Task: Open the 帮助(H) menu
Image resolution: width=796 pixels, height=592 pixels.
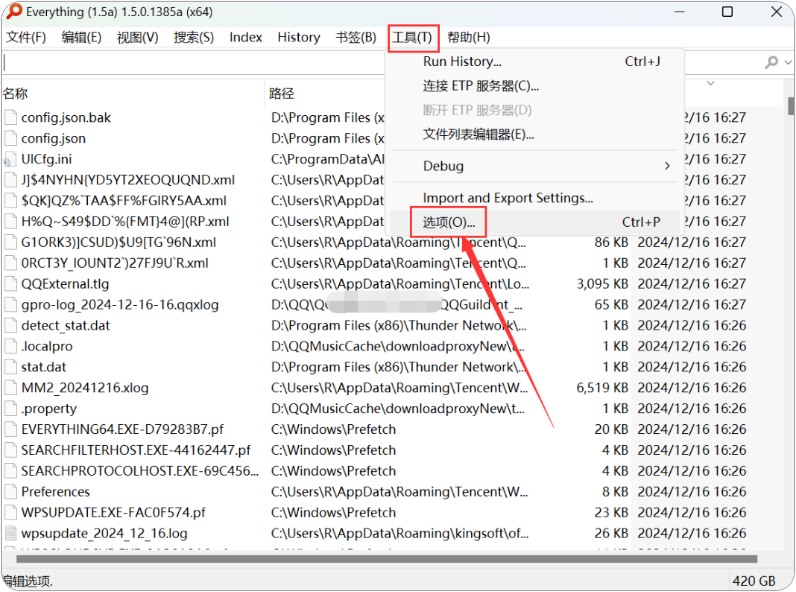Action: click(469, 38)
